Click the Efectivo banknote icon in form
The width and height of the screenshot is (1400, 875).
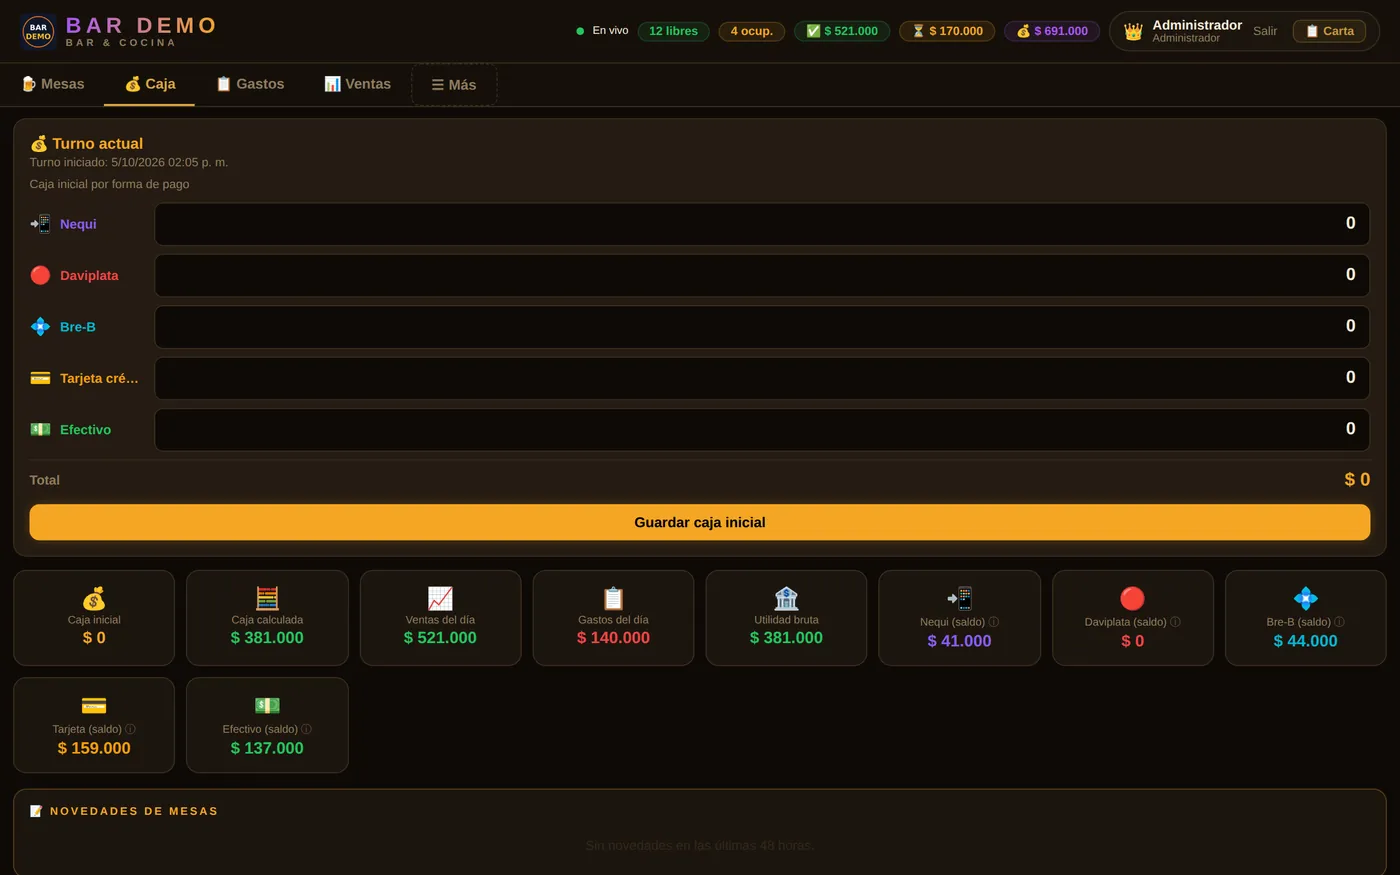tap(40, 430)
